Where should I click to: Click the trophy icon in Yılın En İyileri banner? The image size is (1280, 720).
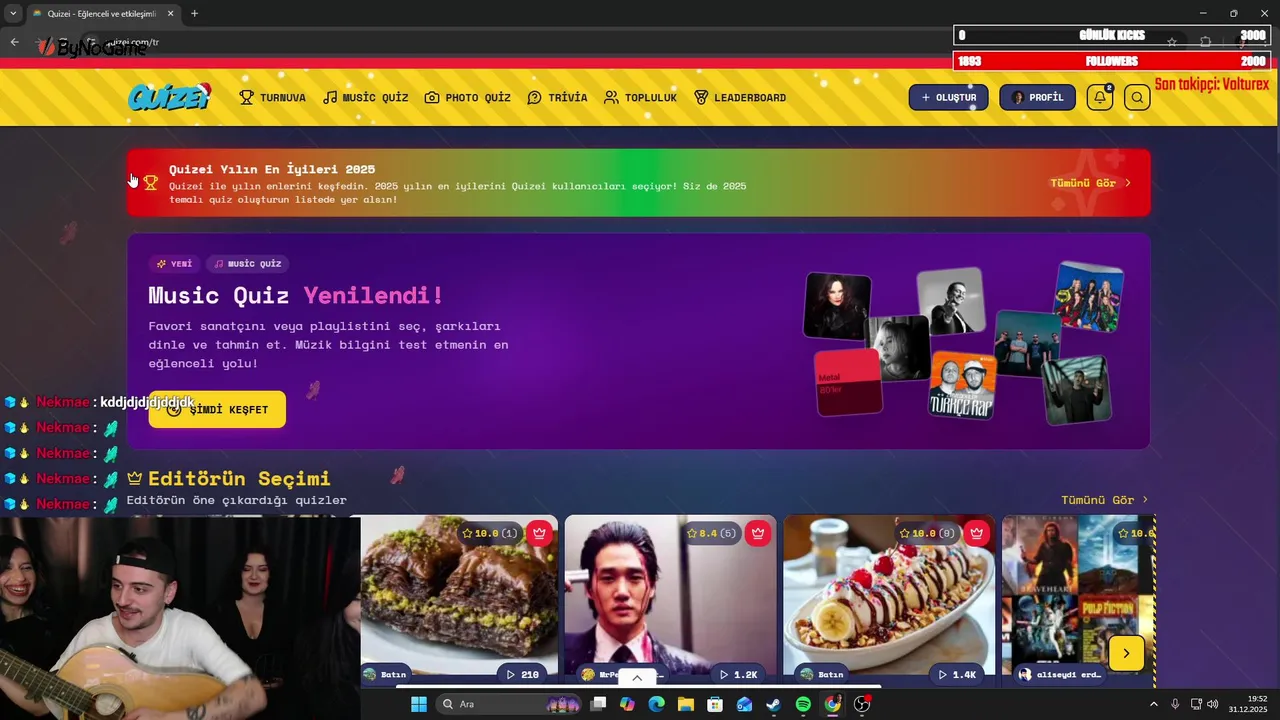point(151,183)
